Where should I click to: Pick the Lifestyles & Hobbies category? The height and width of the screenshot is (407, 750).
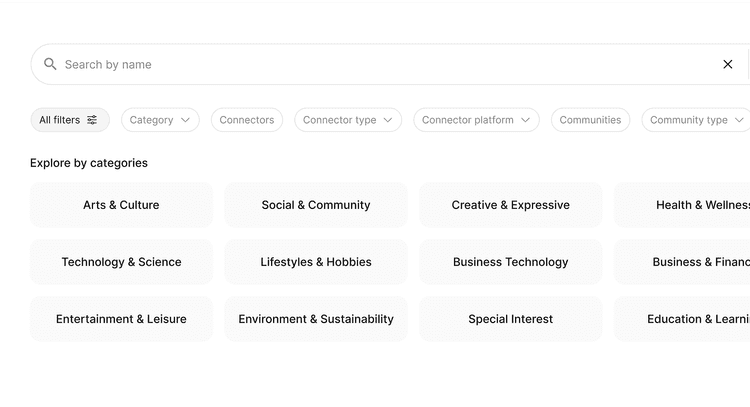(x=316, y=262)
